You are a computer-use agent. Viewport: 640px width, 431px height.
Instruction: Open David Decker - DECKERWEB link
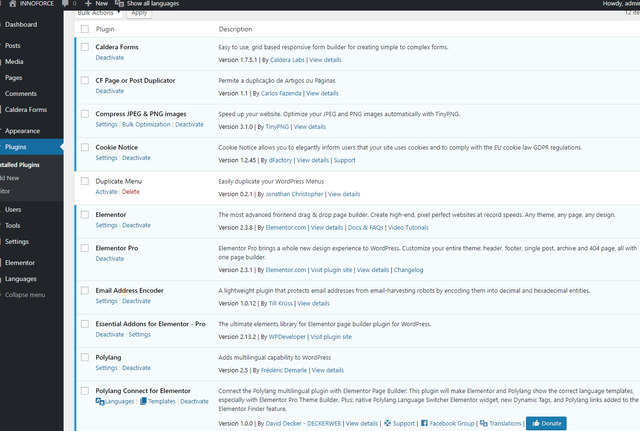pyautogui.click(x=303, y=424)
